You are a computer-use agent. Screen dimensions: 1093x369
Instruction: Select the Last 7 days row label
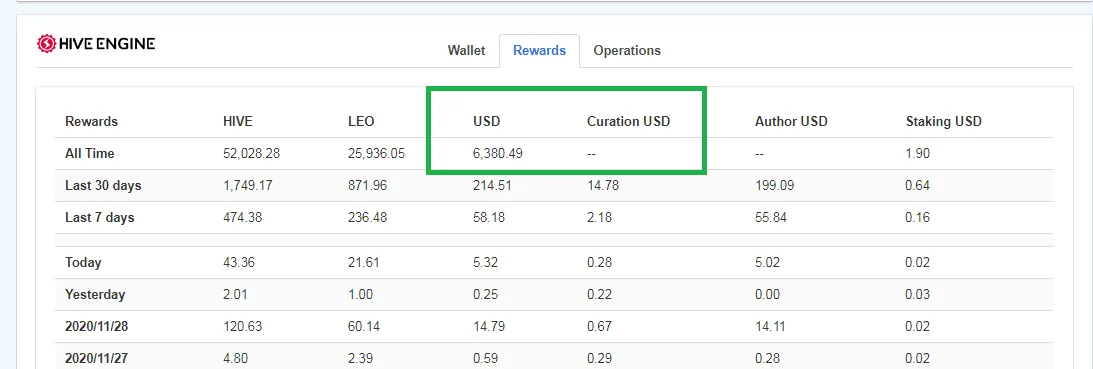point(100,218)
